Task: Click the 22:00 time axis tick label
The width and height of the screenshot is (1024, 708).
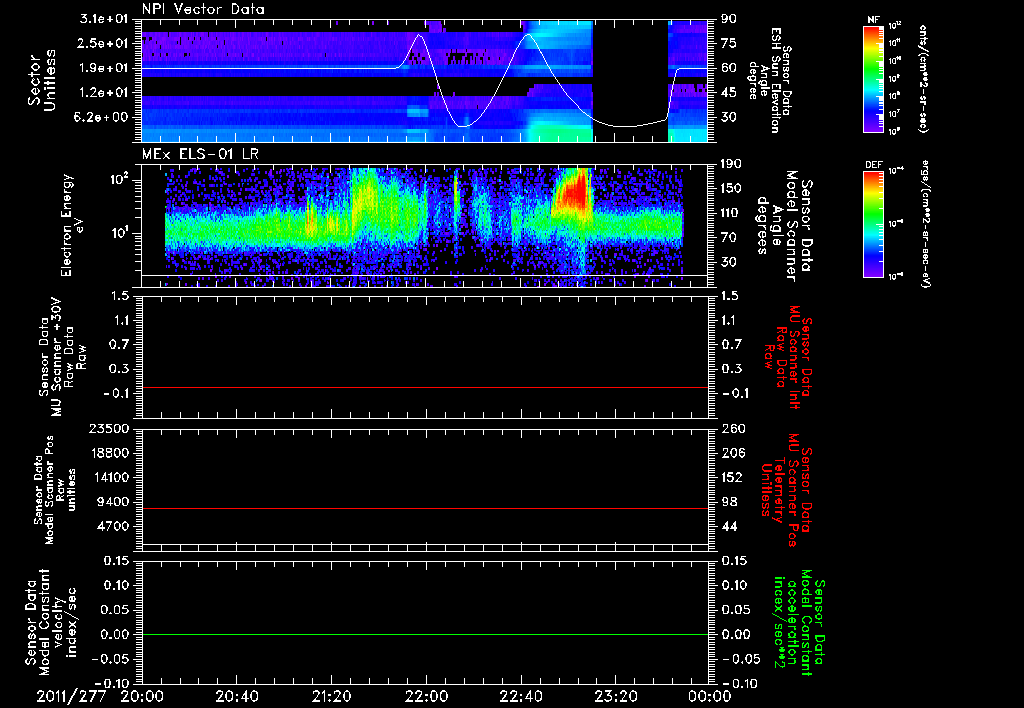Action: [426, 696]
